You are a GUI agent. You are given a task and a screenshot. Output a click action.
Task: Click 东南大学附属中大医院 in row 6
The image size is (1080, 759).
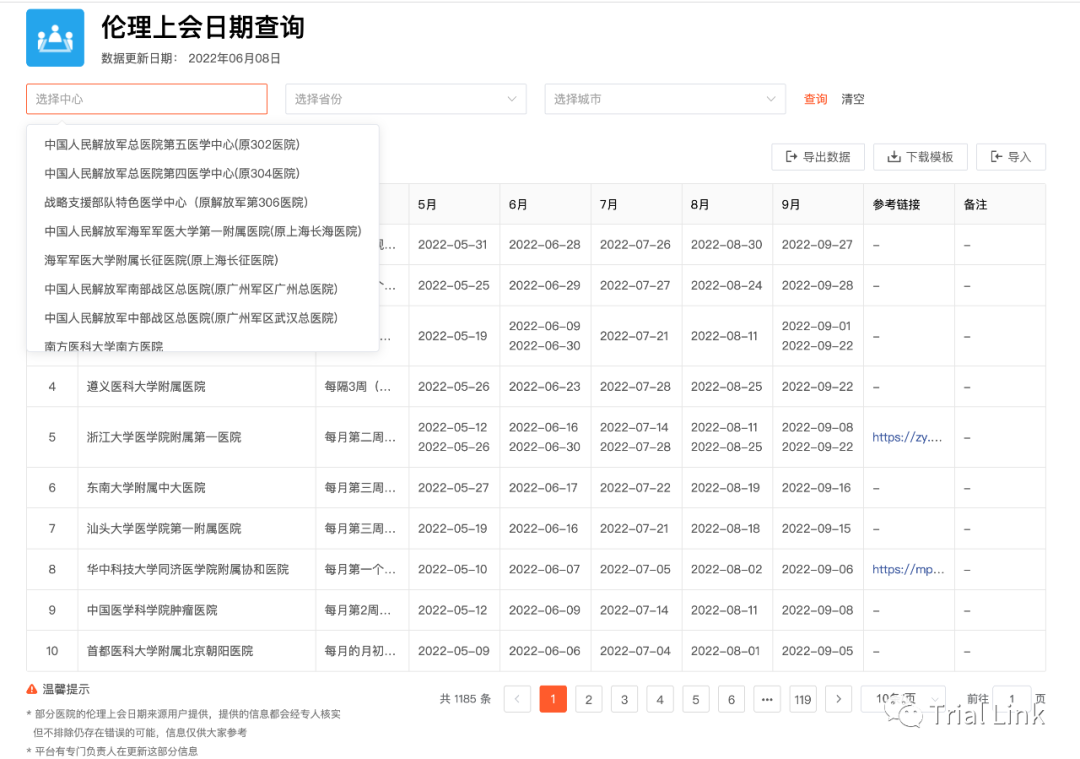pyautogui.click(x=146, y=488)
